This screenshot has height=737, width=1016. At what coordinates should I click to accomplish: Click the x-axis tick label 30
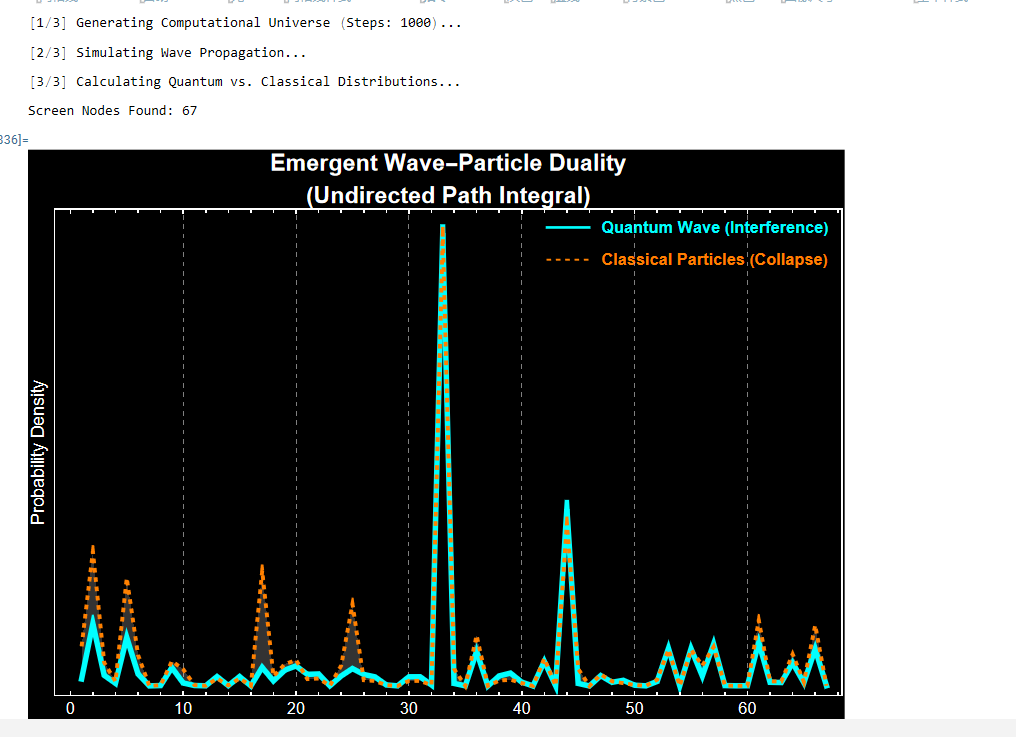click(408, 709)
